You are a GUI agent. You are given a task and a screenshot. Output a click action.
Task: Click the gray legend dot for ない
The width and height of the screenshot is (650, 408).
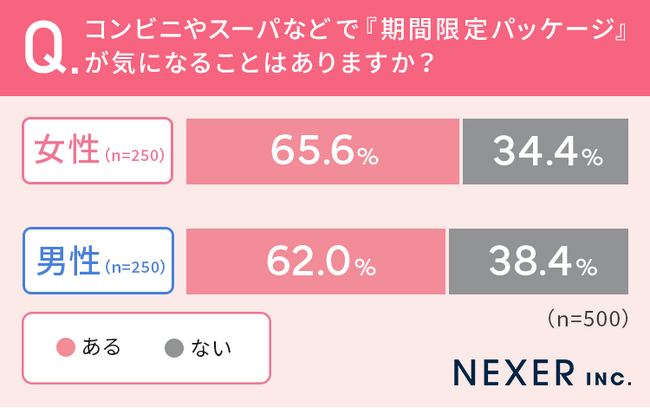coord(171,348)
